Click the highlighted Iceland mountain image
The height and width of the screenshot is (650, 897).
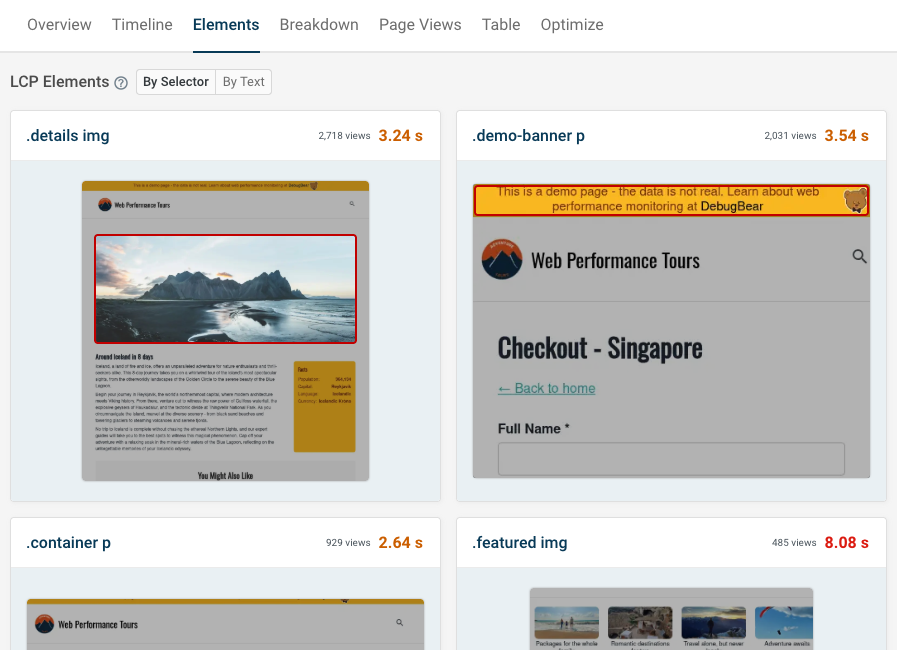click(225, 289)
